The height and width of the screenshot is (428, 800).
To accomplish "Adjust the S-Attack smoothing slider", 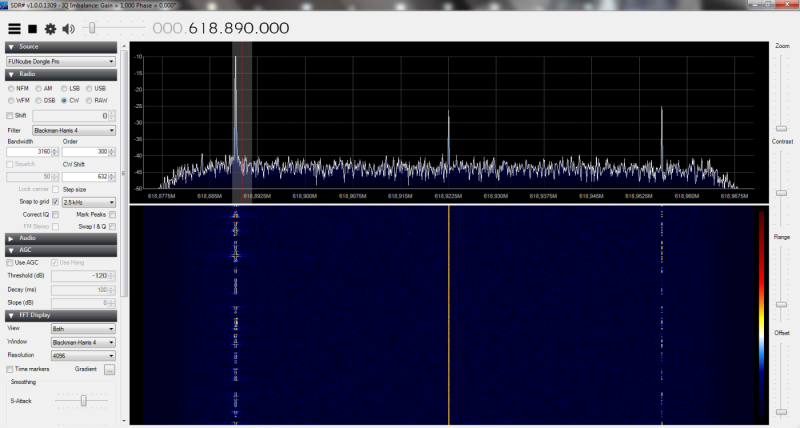I will [x=84, y=401].
